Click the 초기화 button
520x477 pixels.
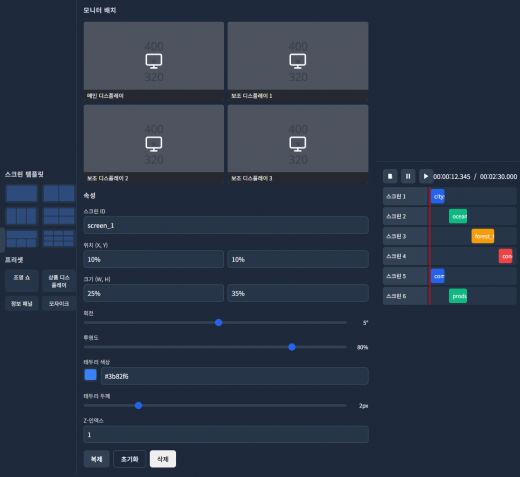(130, 459)
